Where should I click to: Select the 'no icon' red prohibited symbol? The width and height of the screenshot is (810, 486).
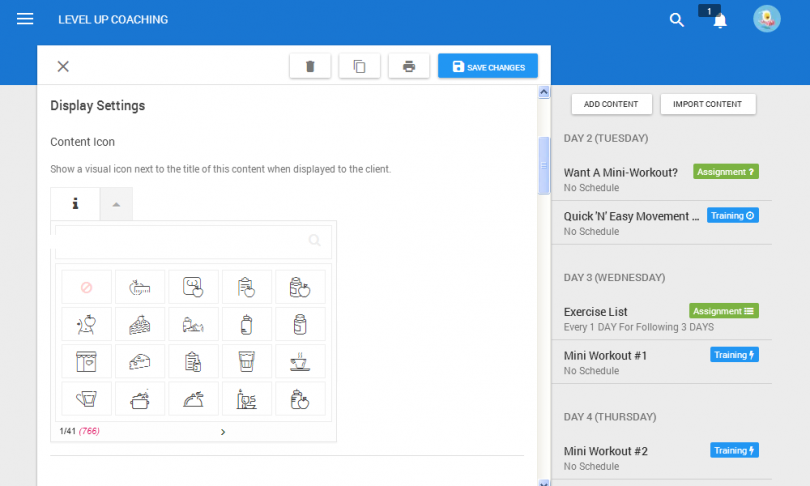click(86, 287)
